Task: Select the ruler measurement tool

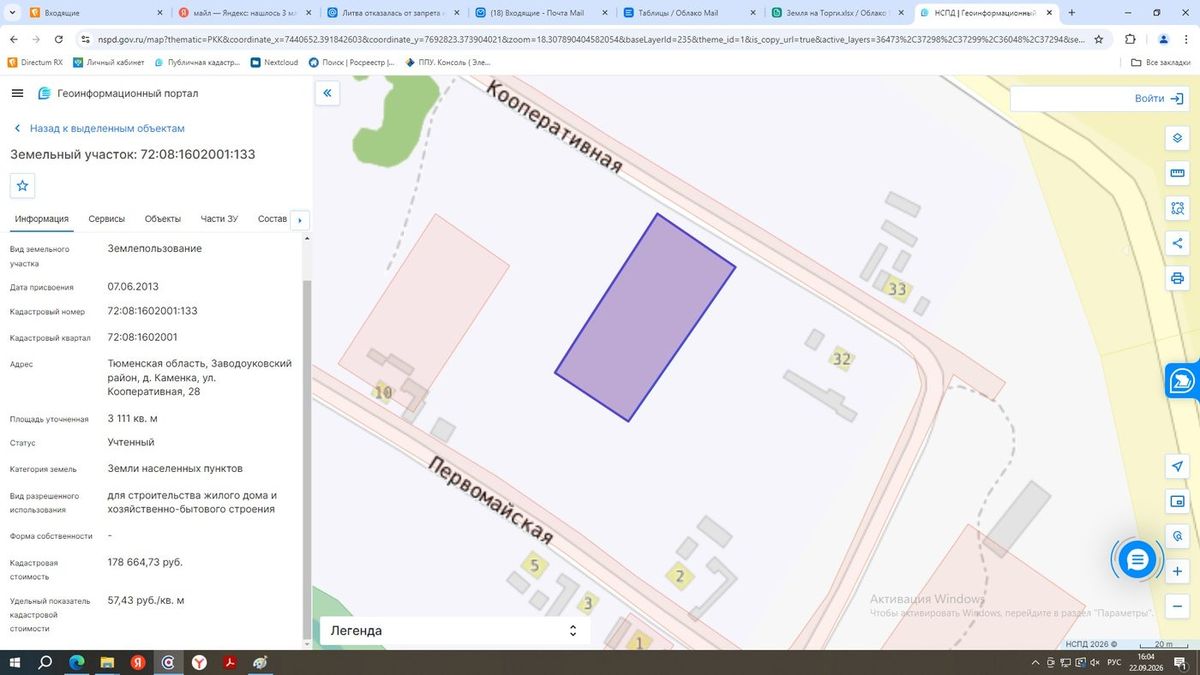Action: coord(1177,173)
